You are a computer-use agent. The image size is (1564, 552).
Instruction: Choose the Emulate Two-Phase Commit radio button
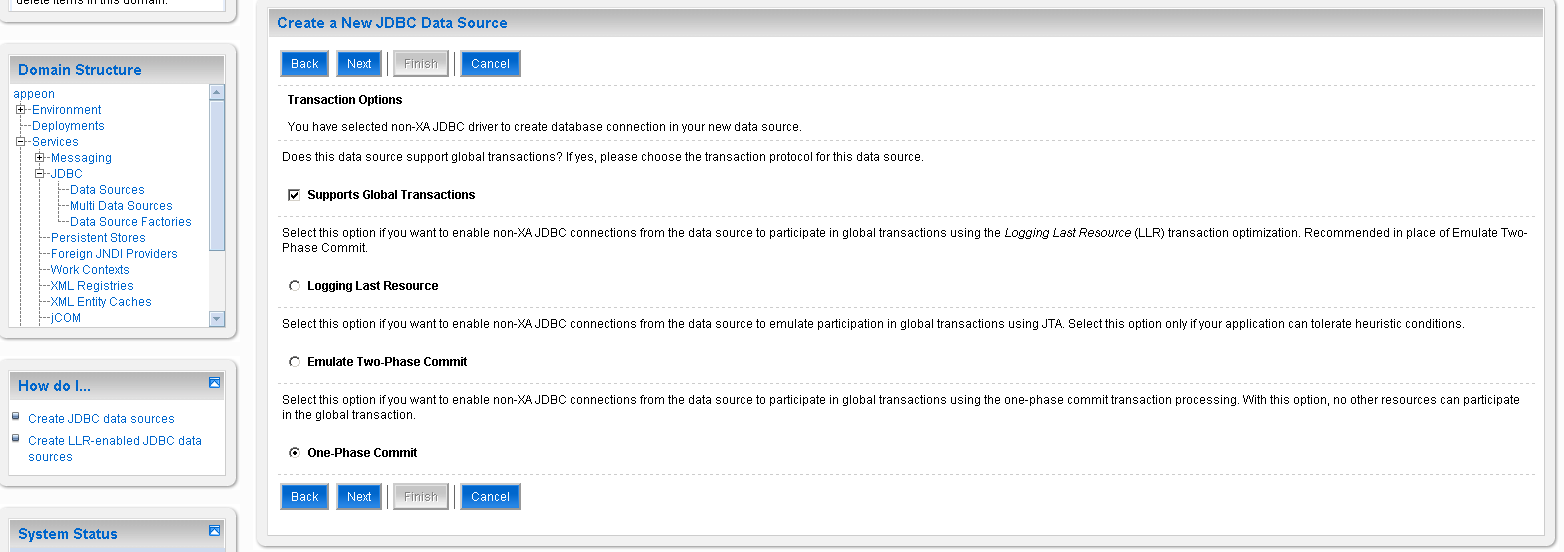[294, 362]
